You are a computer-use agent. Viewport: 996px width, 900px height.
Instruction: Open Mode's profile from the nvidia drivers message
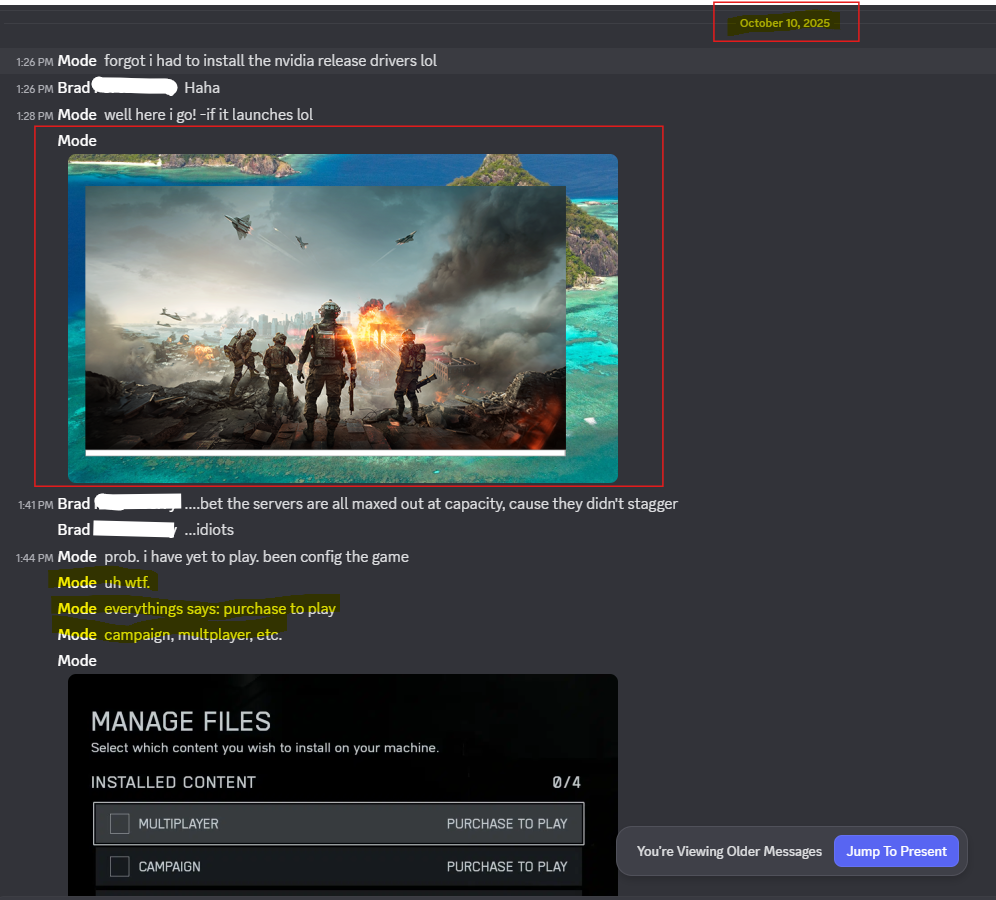click(77, 61)
